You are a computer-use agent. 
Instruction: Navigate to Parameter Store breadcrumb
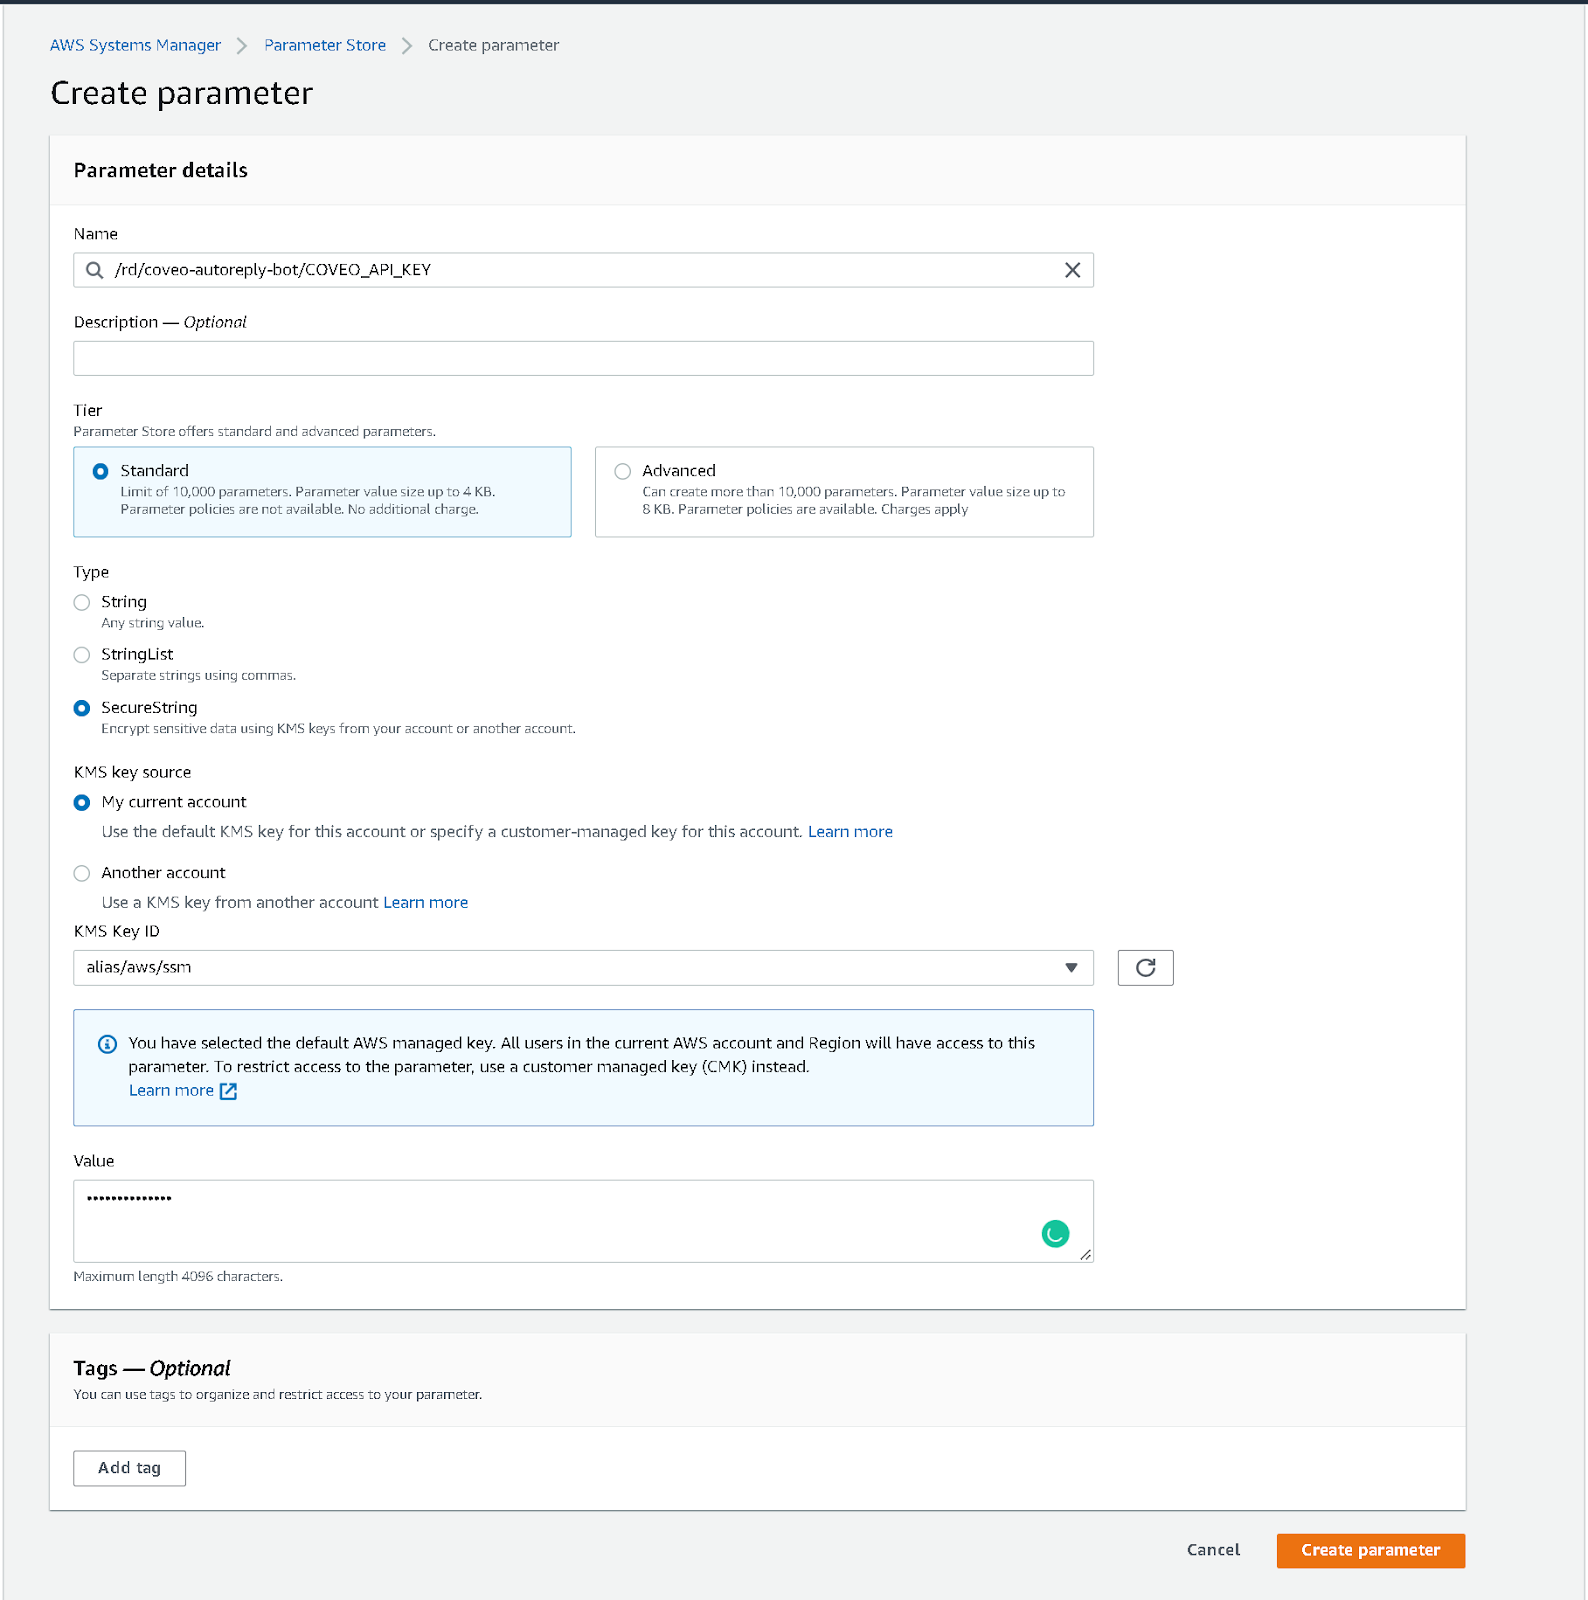coord(325,45)
